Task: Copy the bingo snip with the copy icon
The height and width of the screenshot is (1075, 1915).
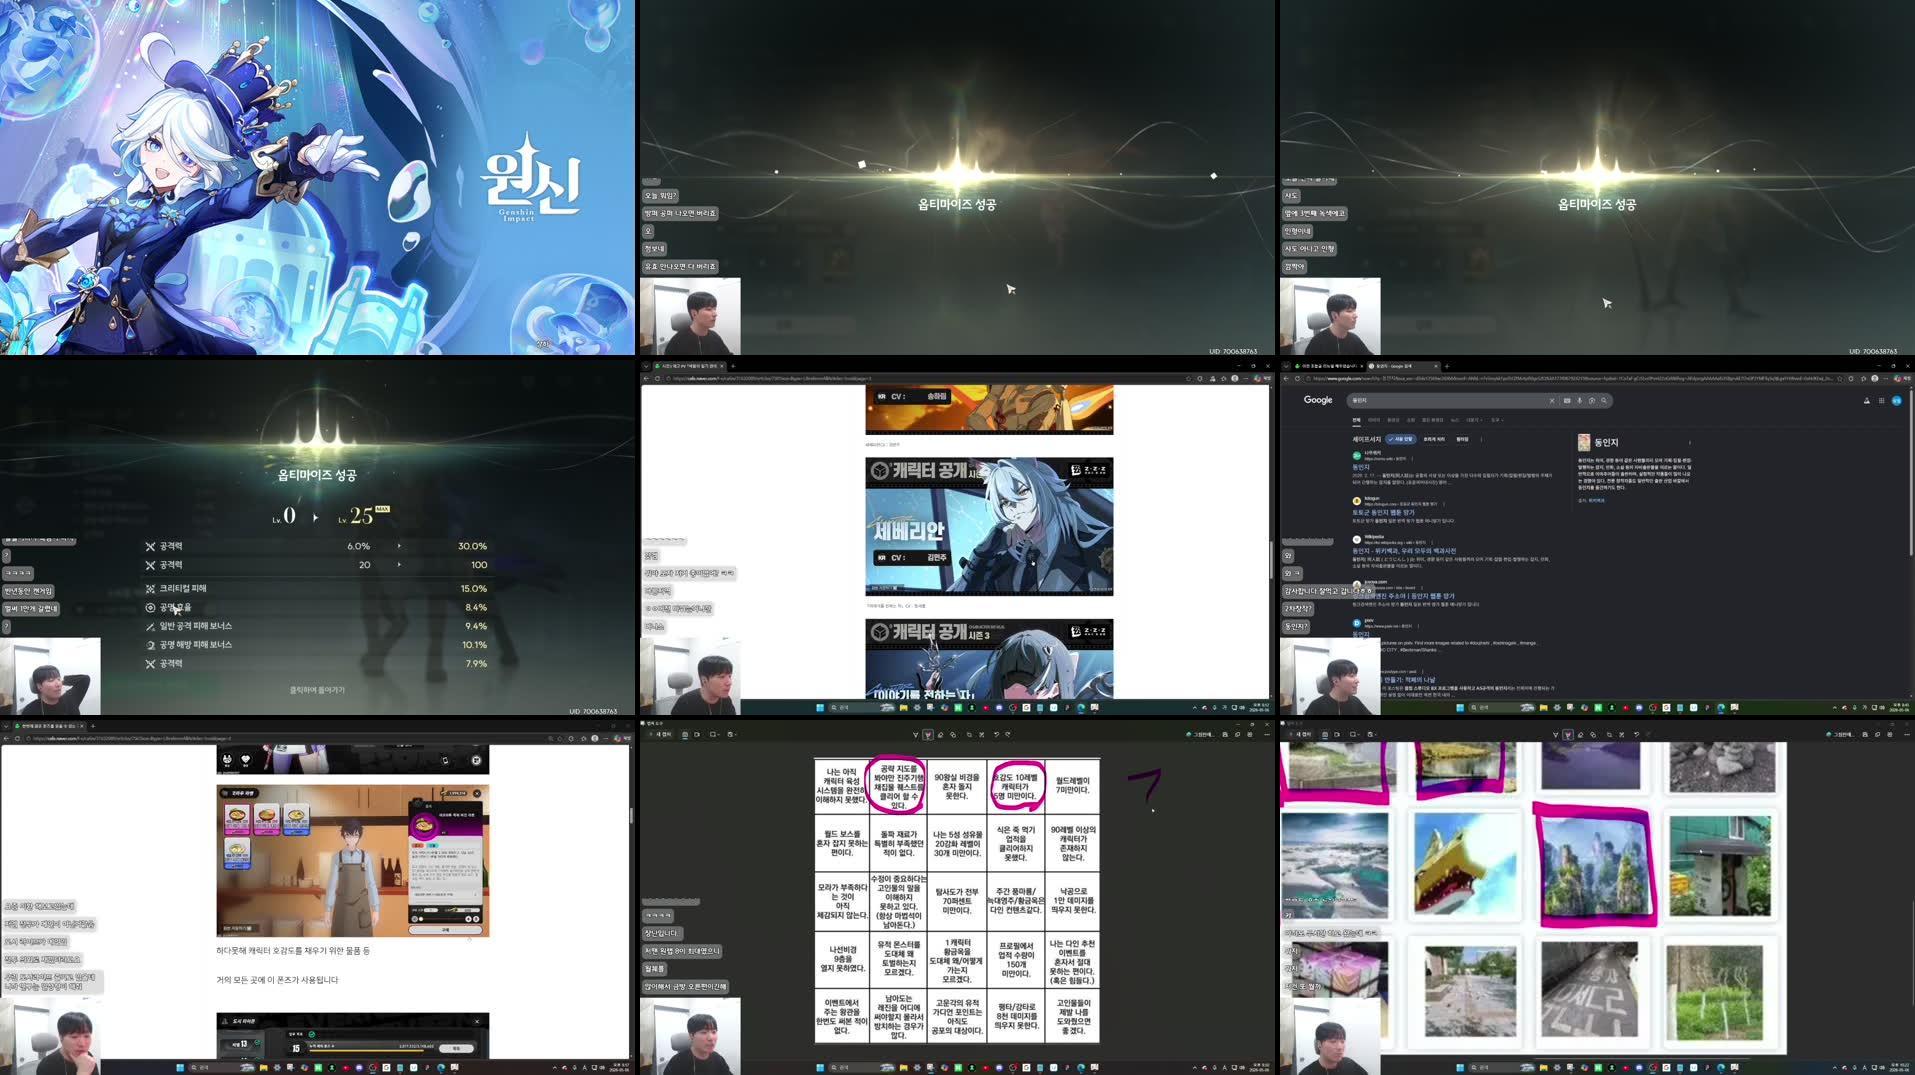Action: click(1237, 735)
